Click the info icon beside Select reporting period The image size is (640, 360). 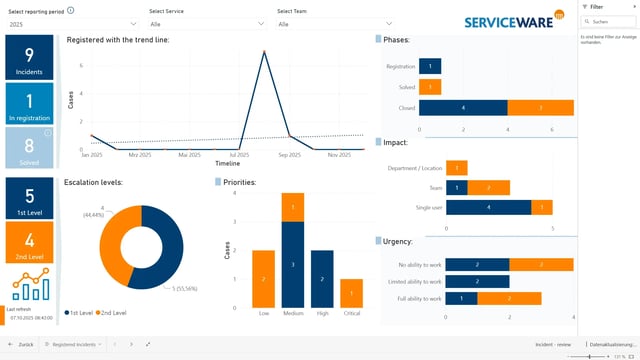tap(71, 11)
